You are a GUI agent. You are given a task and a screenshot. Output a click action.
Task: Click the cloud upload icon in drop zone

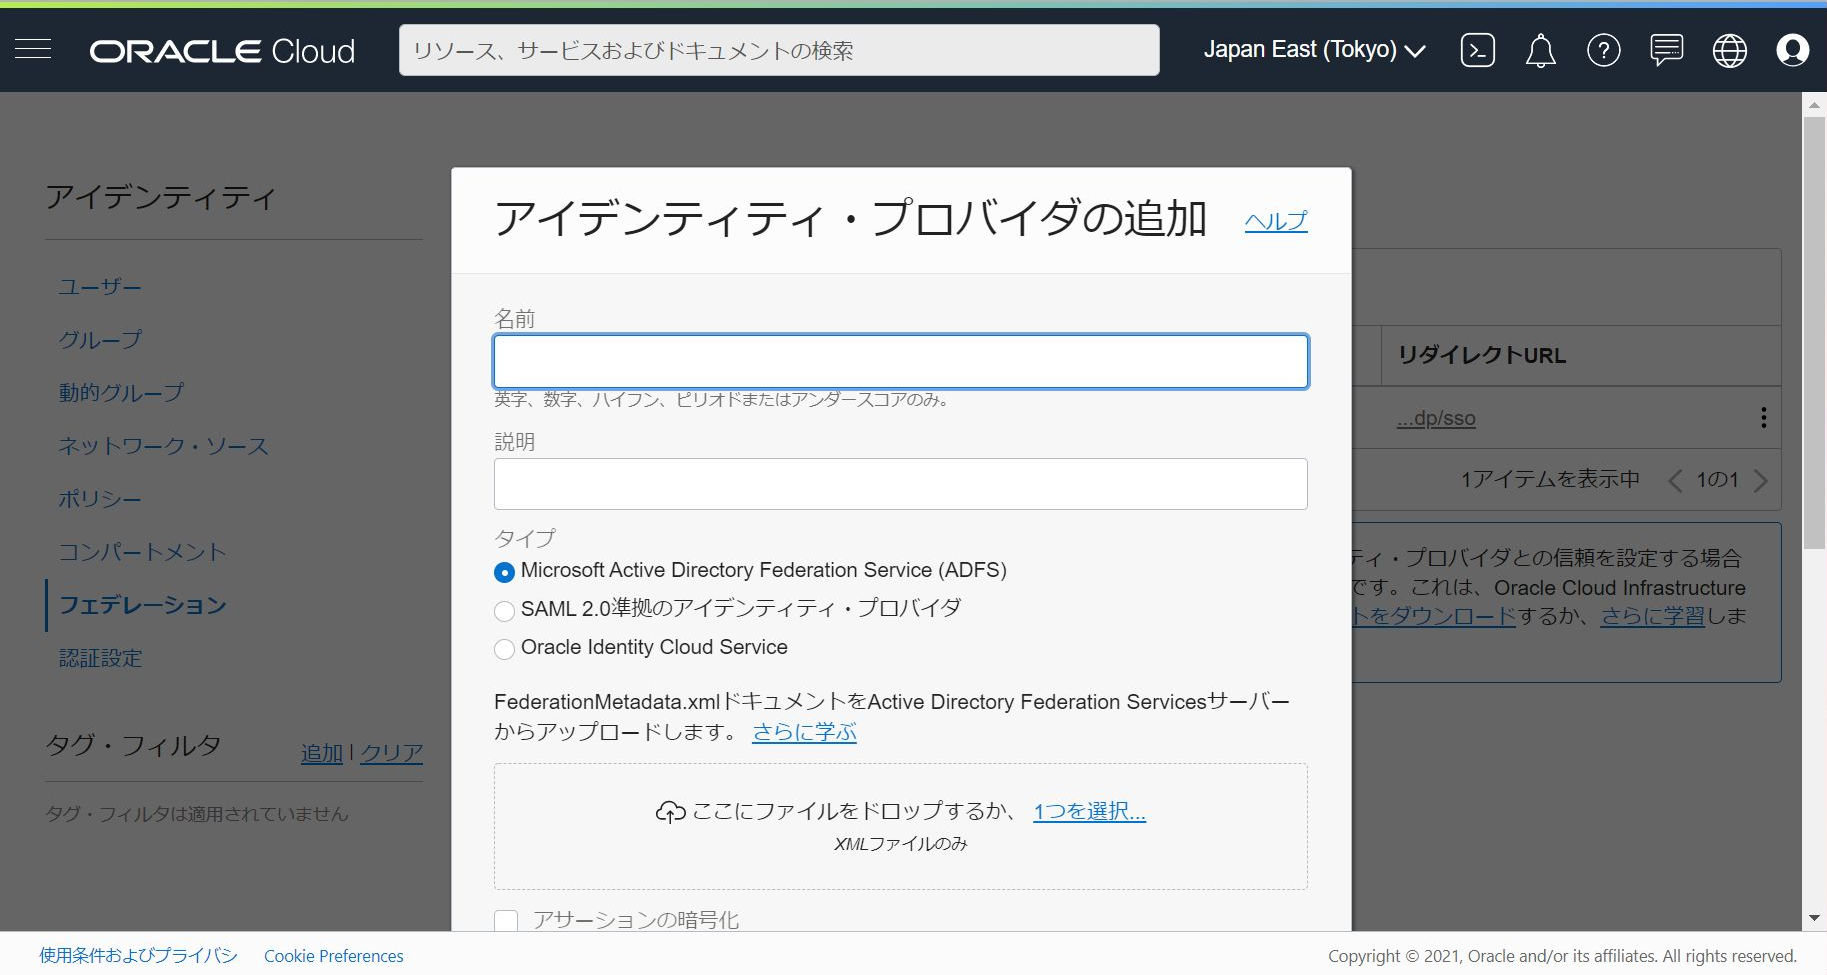[x=670, y=812]
